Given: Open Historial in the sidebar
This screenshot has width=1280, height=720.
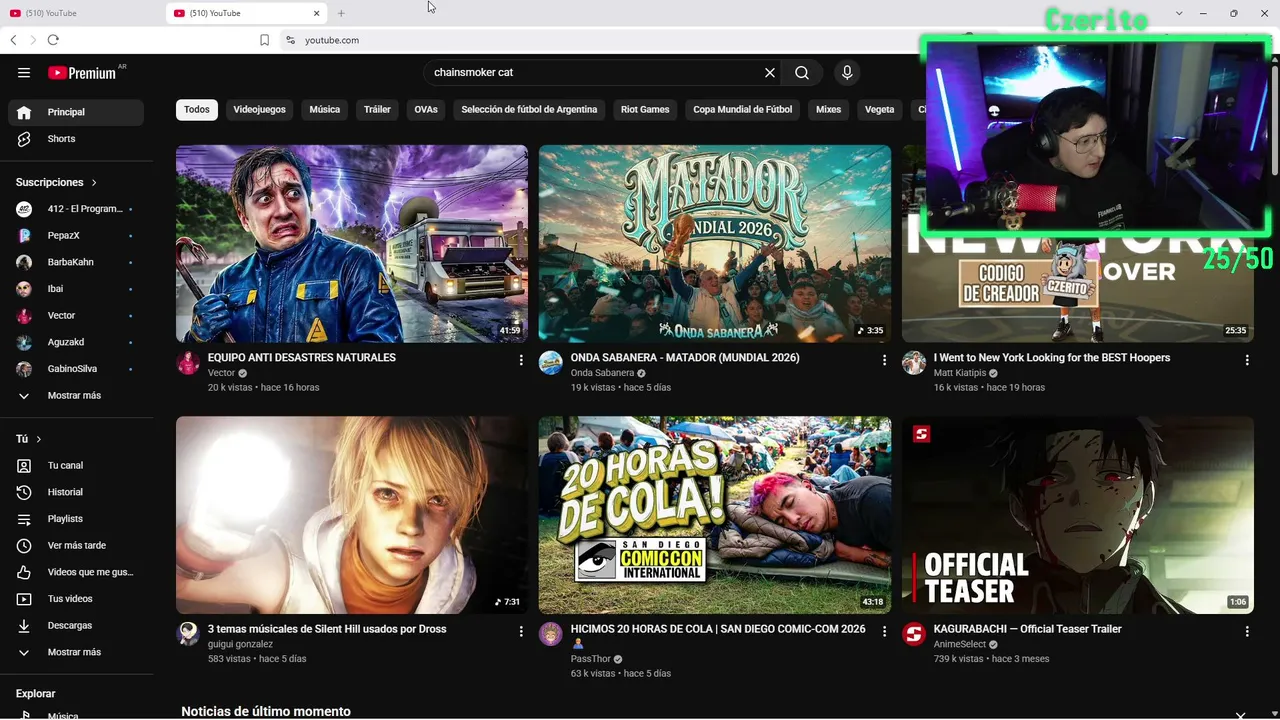Looking at the screenshot, I should point(76,492).
